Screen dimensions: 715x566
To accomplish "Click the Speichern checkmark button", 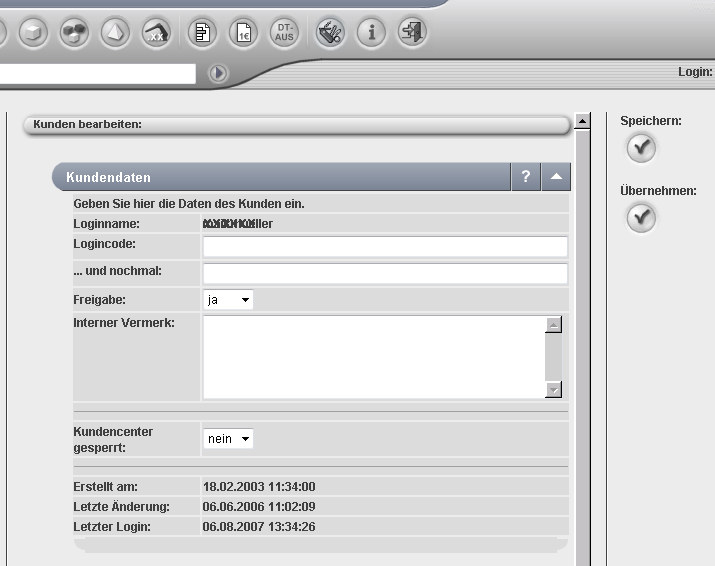I will pos(641,149).
